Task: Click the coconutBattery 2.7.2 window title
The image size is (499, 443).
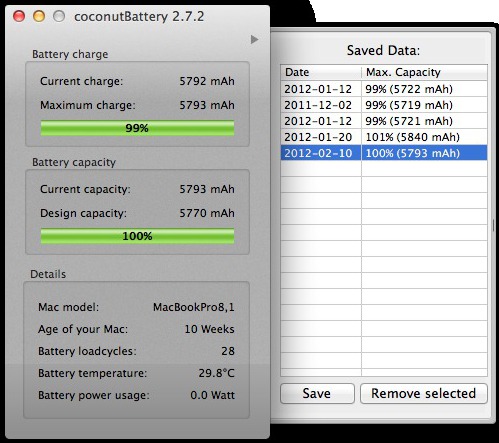Action: [x=139, y=16]
